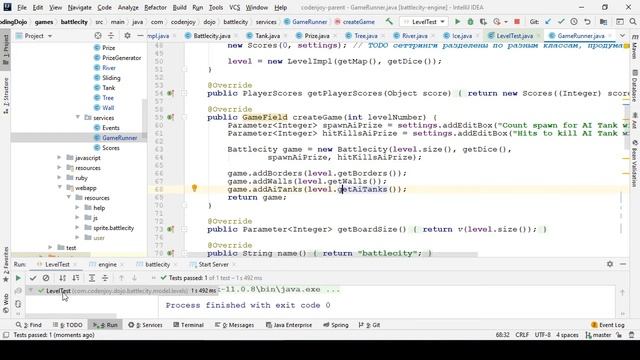Show hidden editor tabs chevron

[x=622, y=36]
